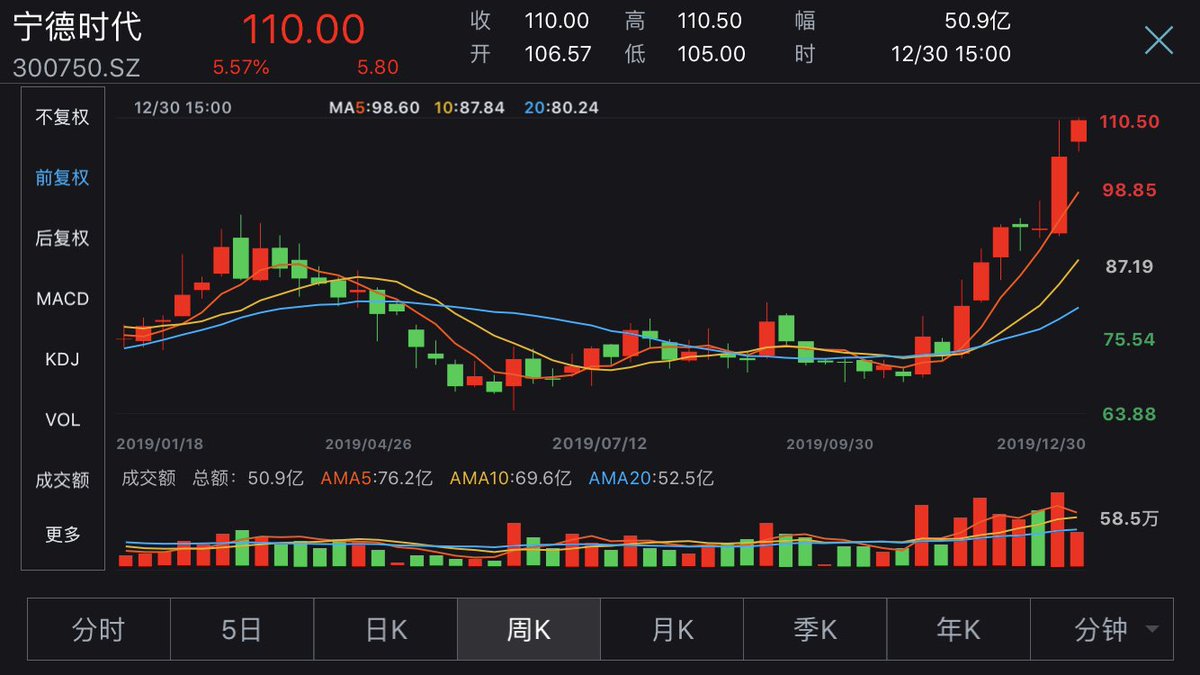
Task: Click the 2019/09/30 date axis label
Action: coord(830,443)
